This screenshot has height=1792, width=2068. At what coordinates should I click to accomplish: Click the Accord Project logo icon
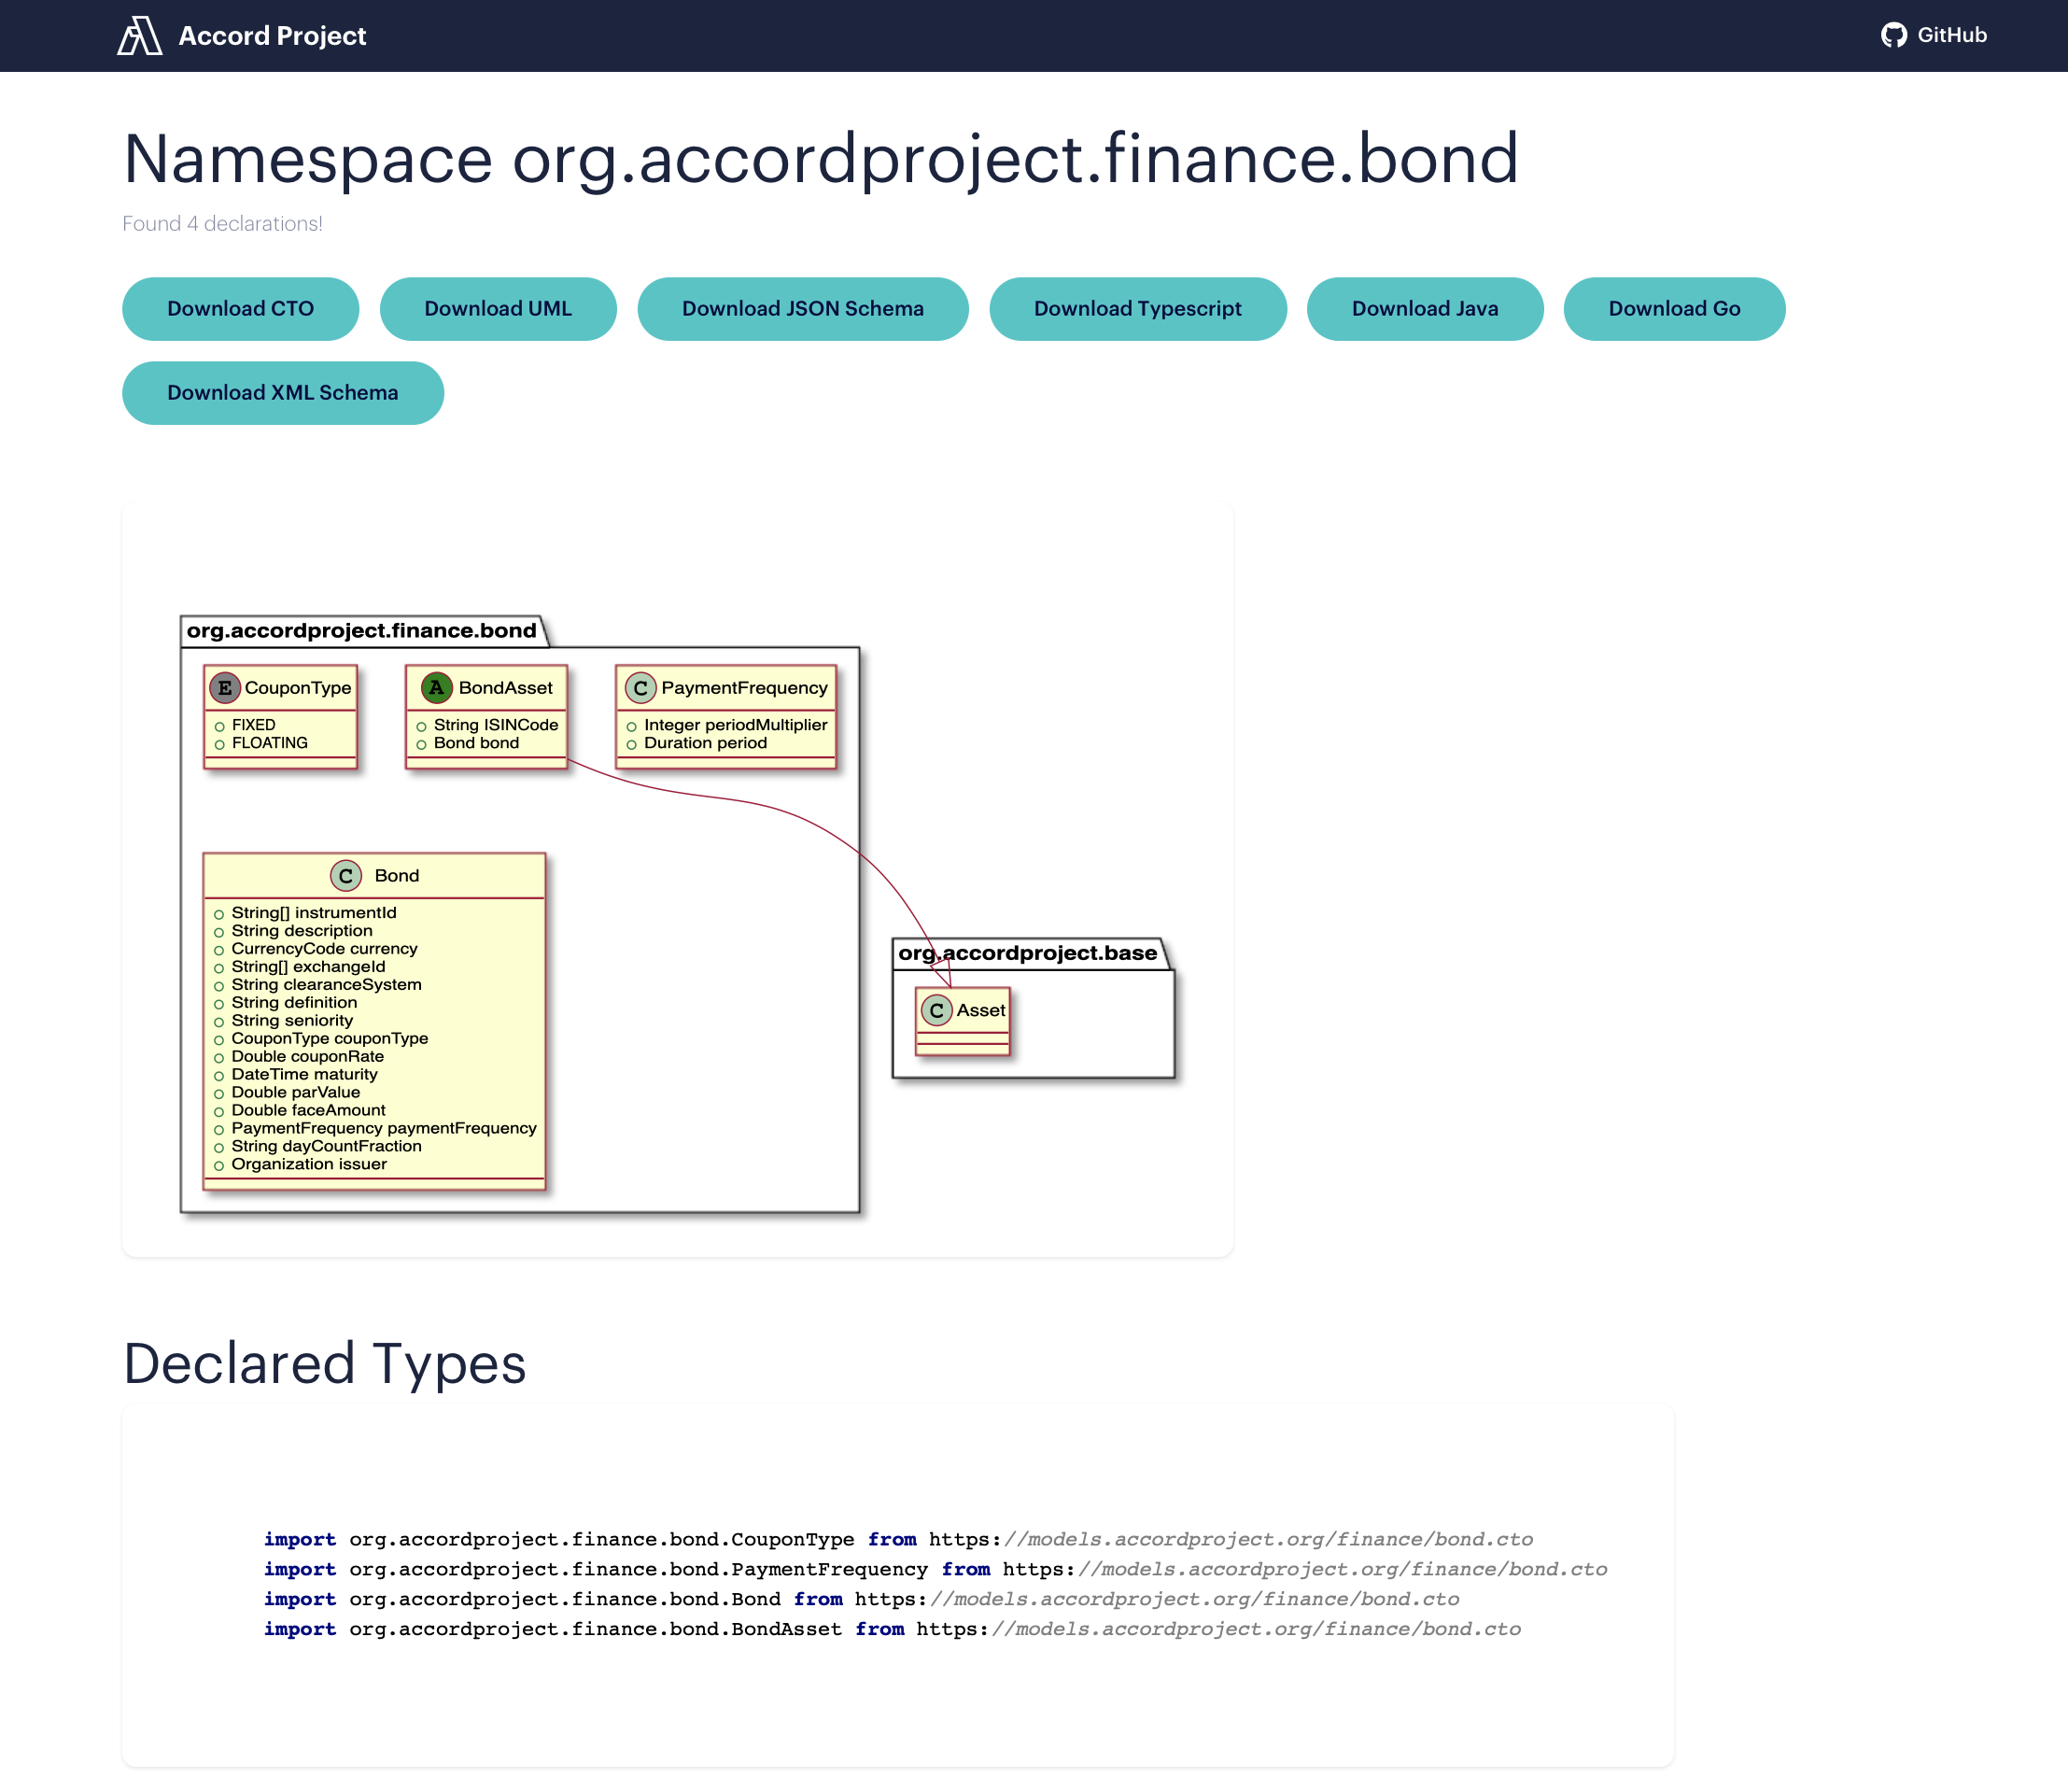[x=141, y=35]
